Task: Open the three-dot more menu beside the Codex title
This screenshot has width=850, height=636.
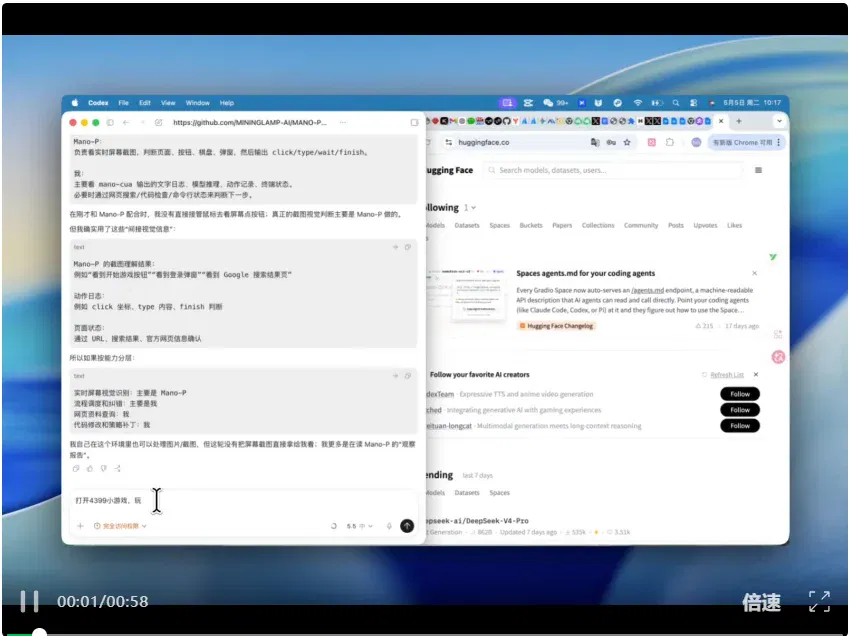Action: click(343, 123)
